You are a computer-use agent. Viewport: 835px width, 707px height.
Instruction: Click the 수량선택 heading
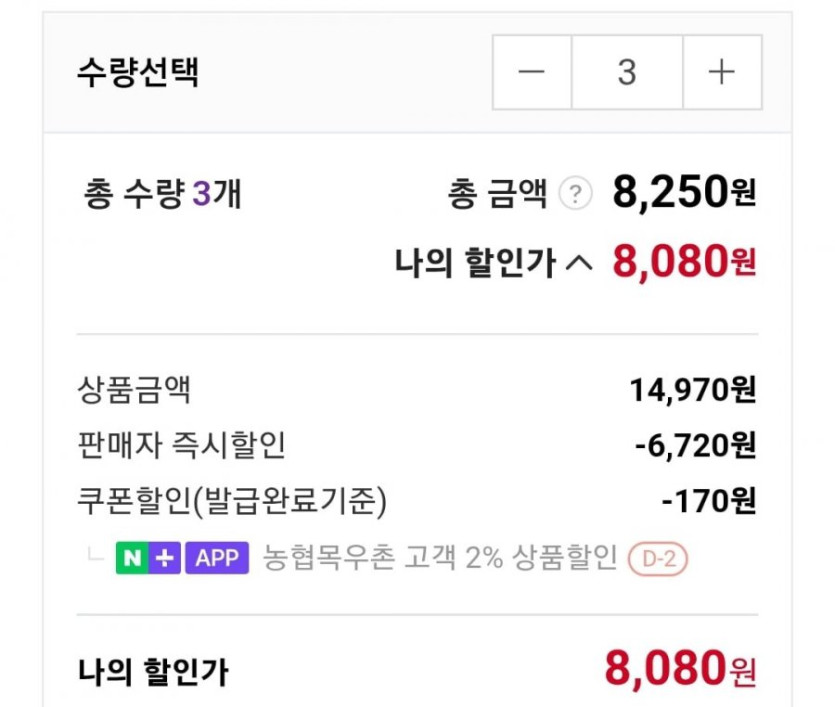coord(137,73)
